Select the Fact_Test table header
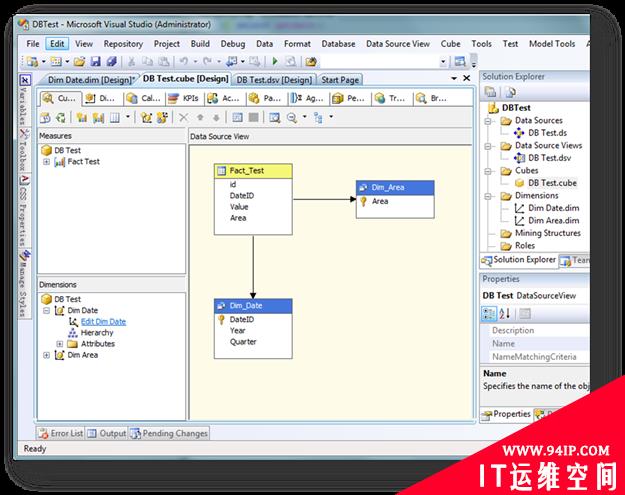The height and width of the screenshot is (495, 625). 253,171
